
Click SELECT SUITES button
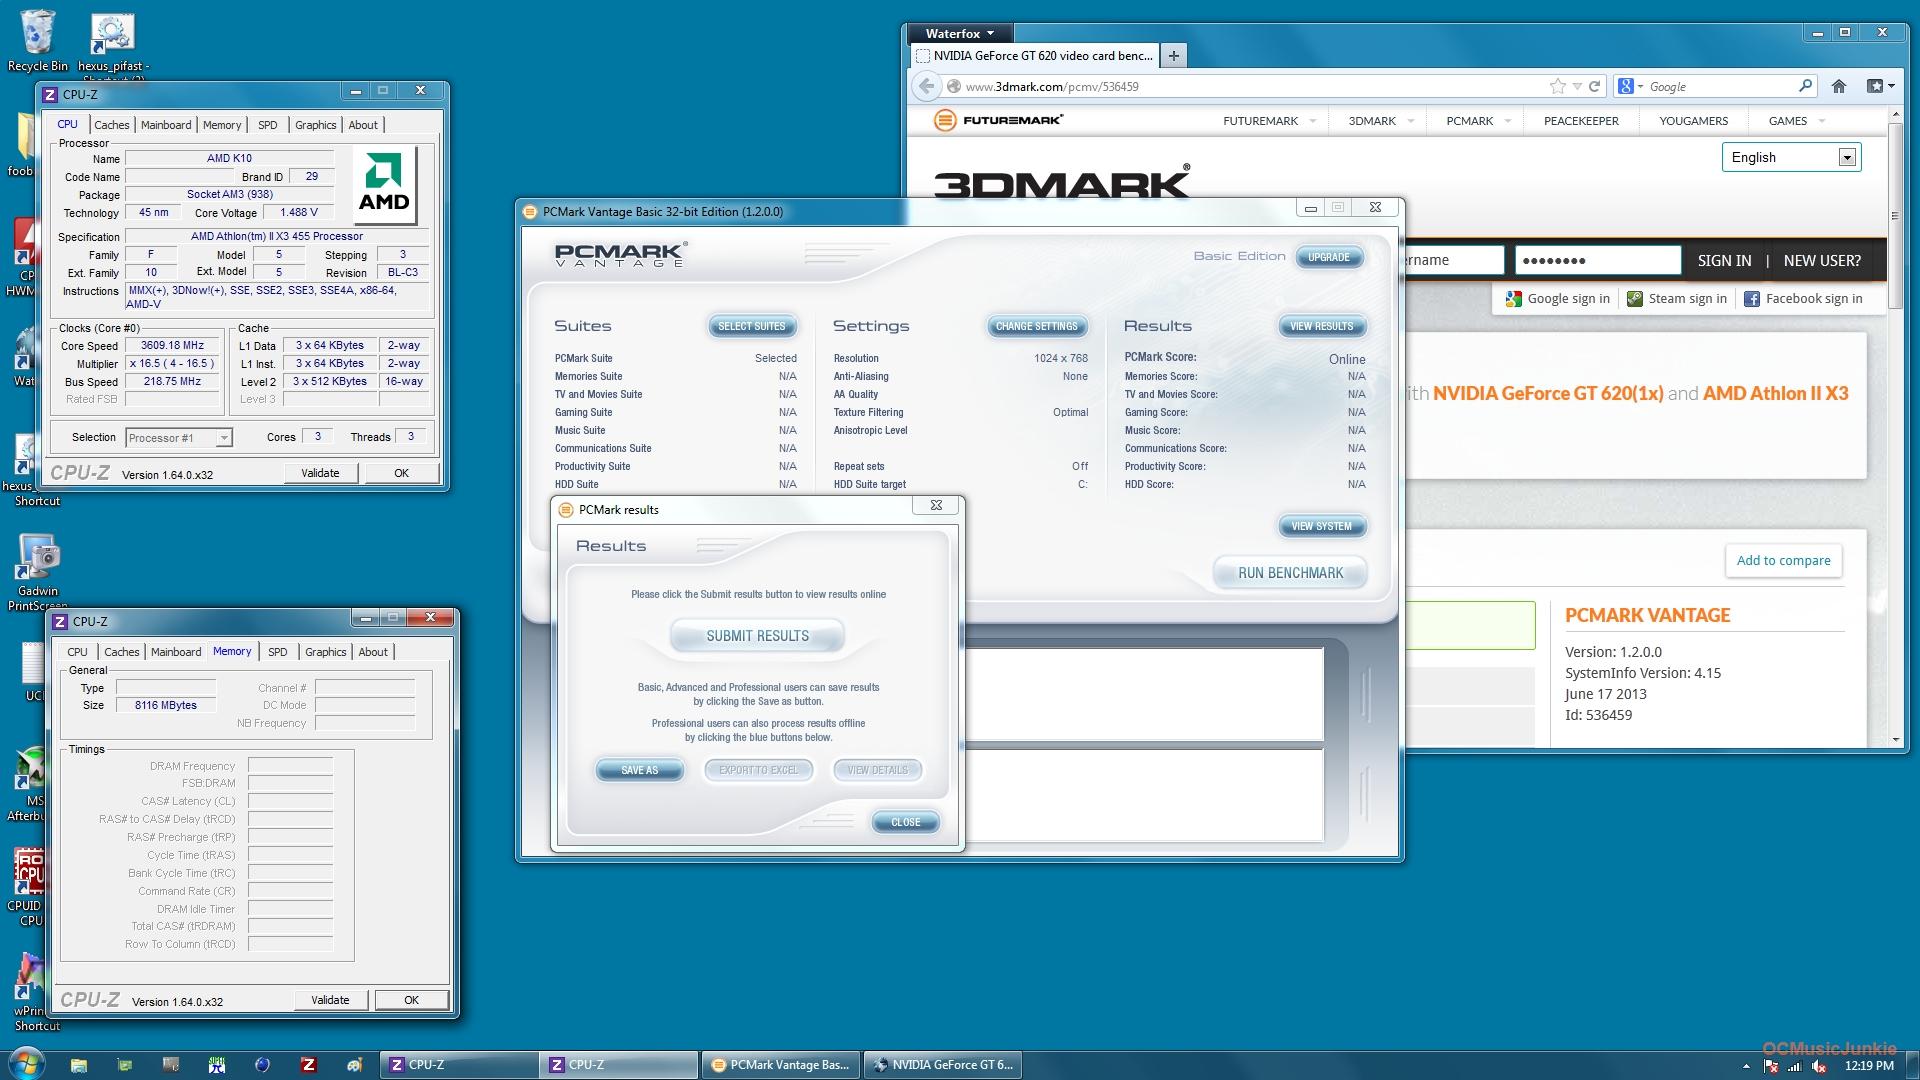pyautogui.click(x=752, y=326)
